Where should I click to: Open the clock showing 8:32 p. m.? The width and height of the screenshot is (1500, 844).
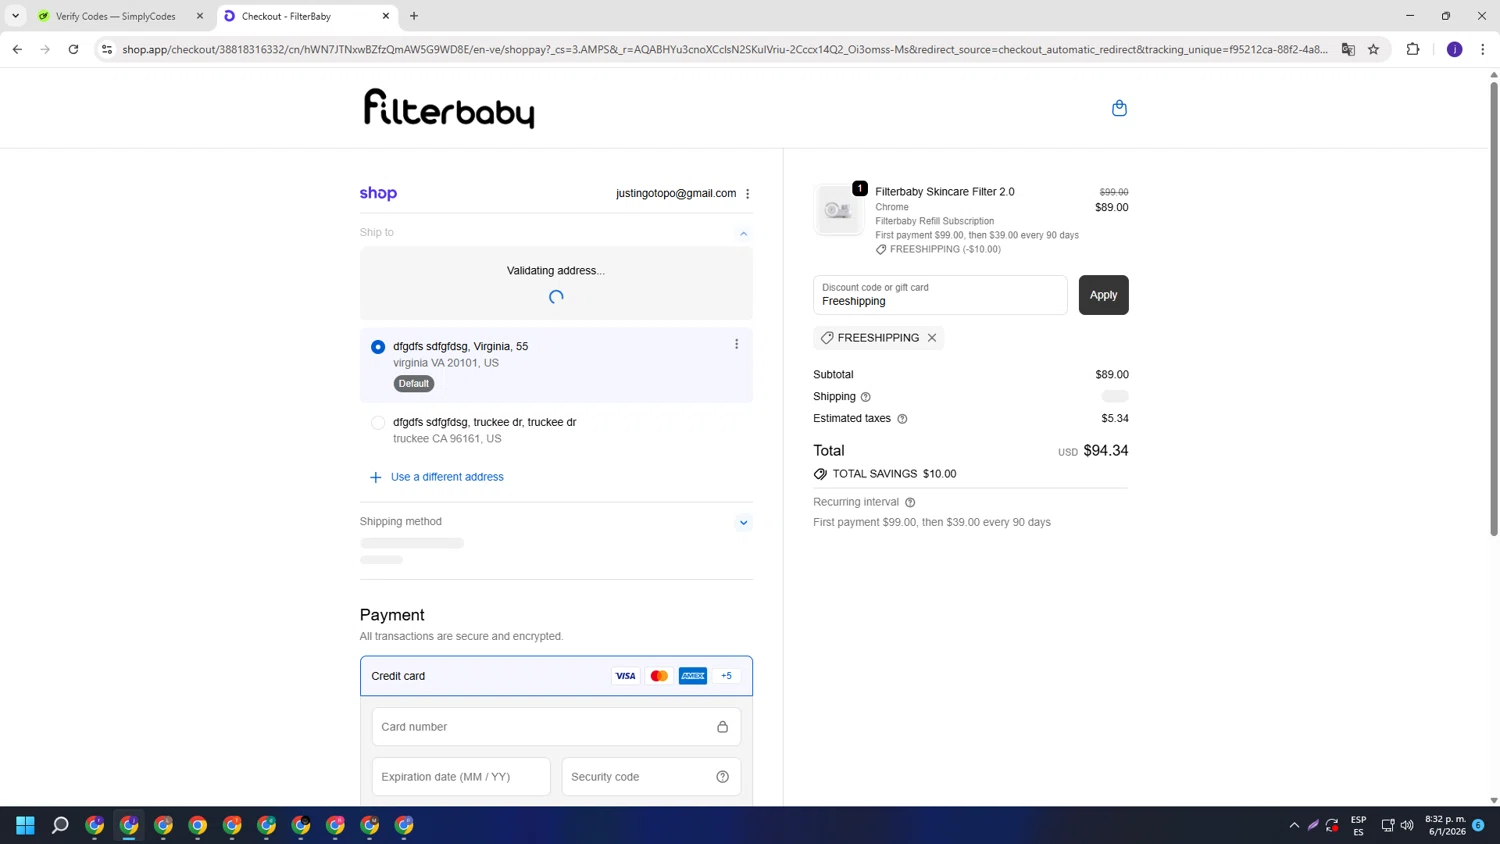click(x=1446, y=825)
